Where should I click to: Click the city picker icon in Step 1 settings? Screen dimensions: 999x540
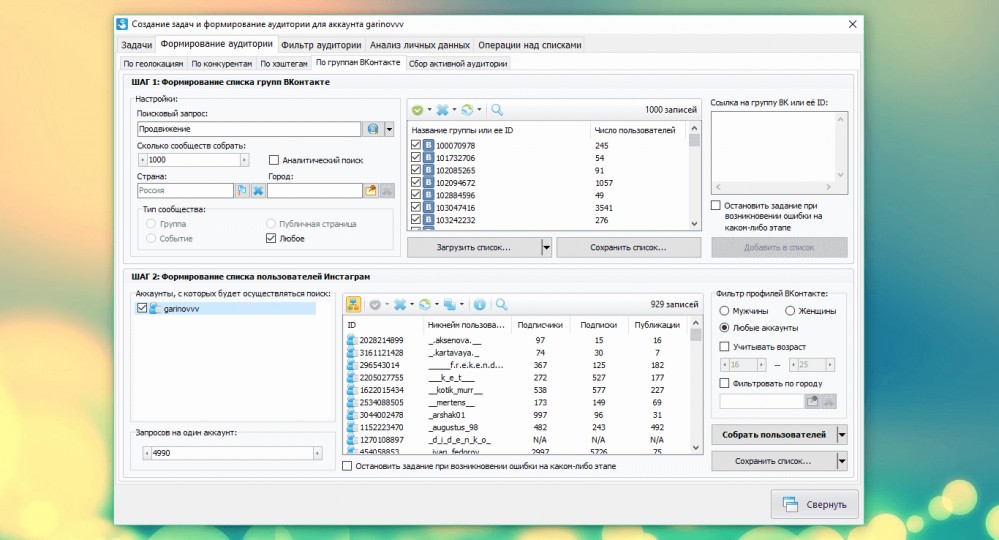point(371,190)
